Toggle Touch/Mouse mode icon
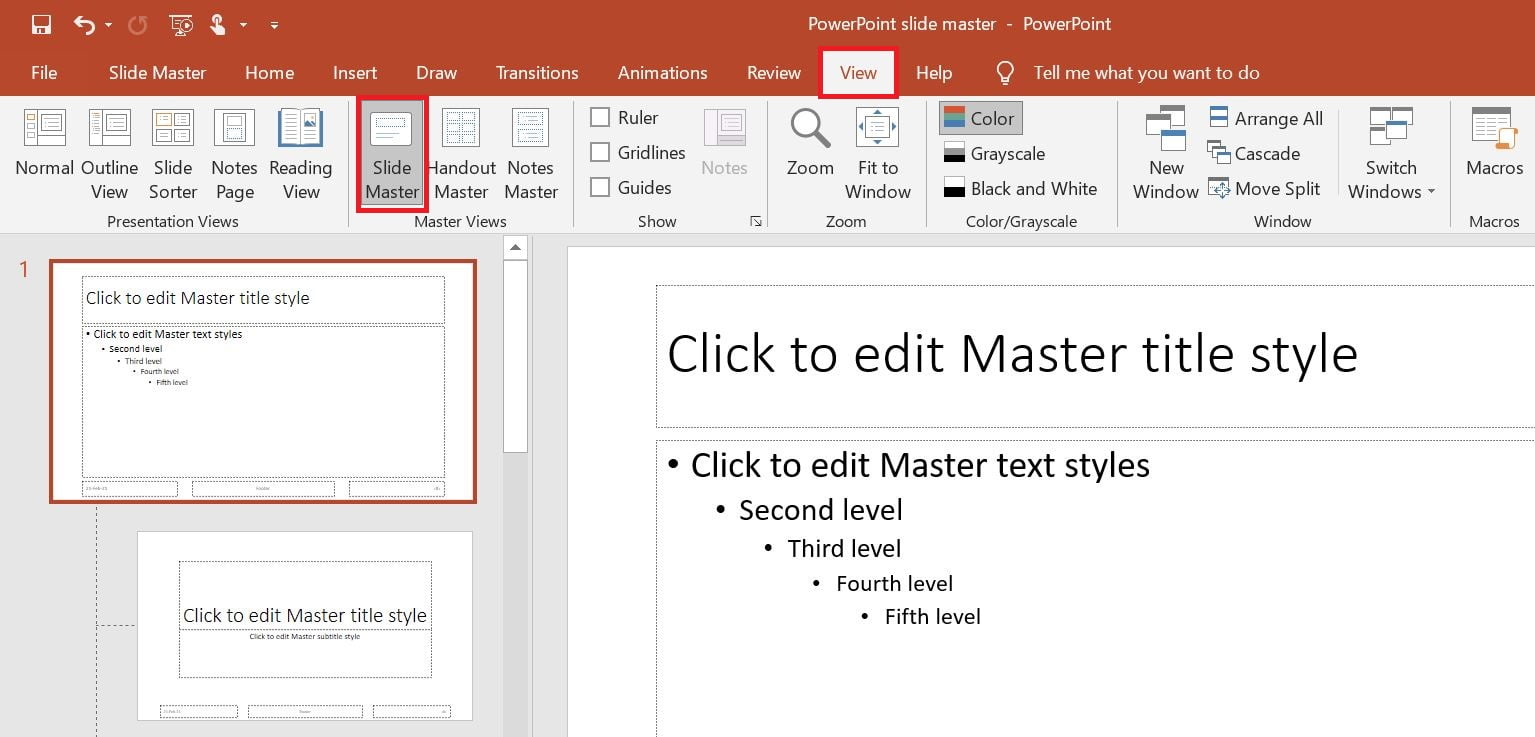 tap(217, 24)
